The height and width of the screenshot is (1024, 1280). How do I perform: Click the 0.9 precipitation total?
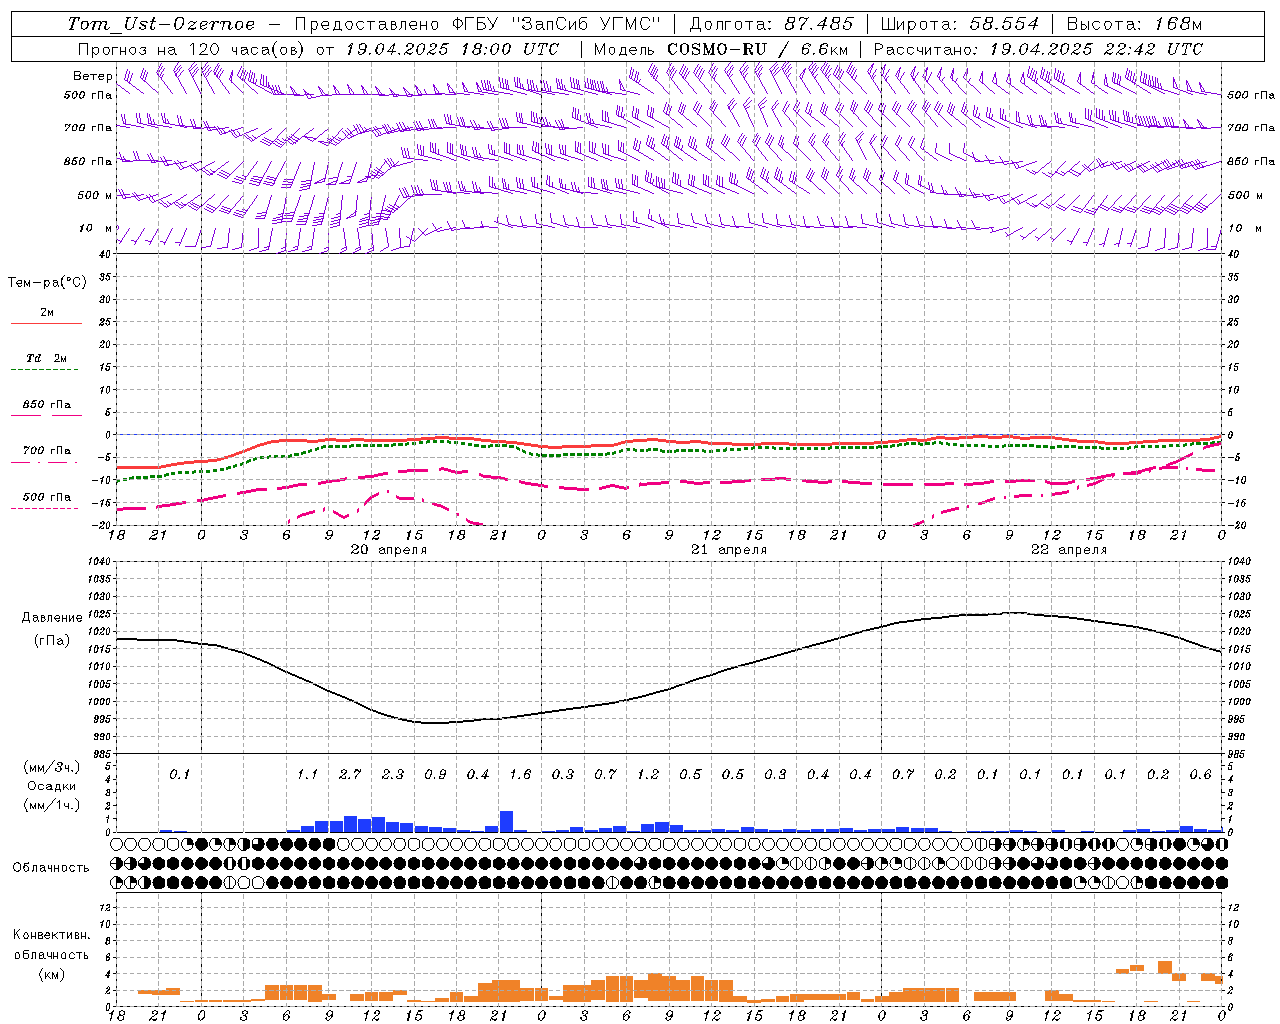pyautogui.click(x=435, y=775)
